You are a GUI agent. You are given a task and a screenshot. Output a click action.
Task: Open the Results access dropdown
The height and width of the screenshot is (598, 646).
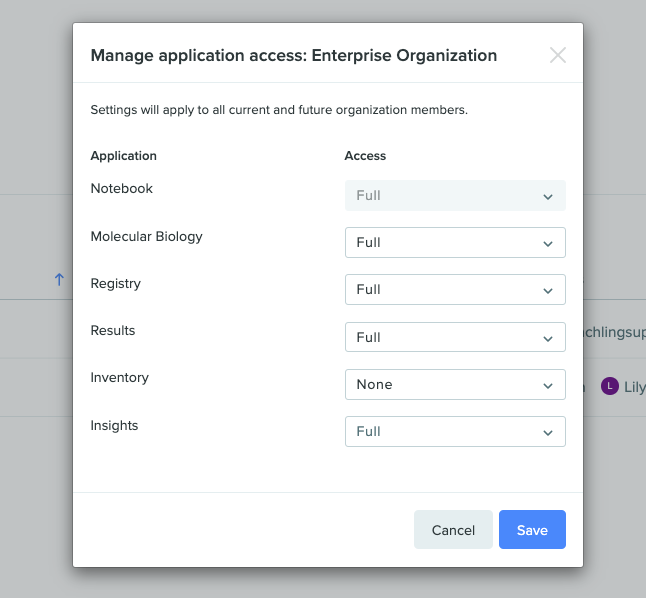coord(455,337)
